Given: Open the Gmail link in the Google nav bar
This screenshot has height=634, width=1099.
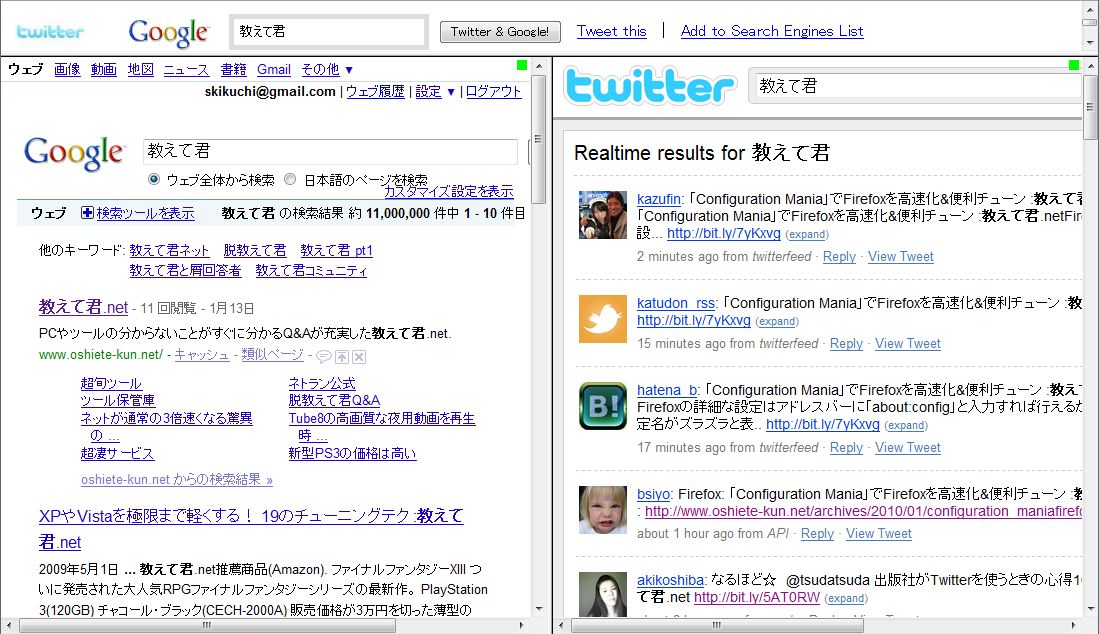Looking at the screenshot, I should coord(274,69).
